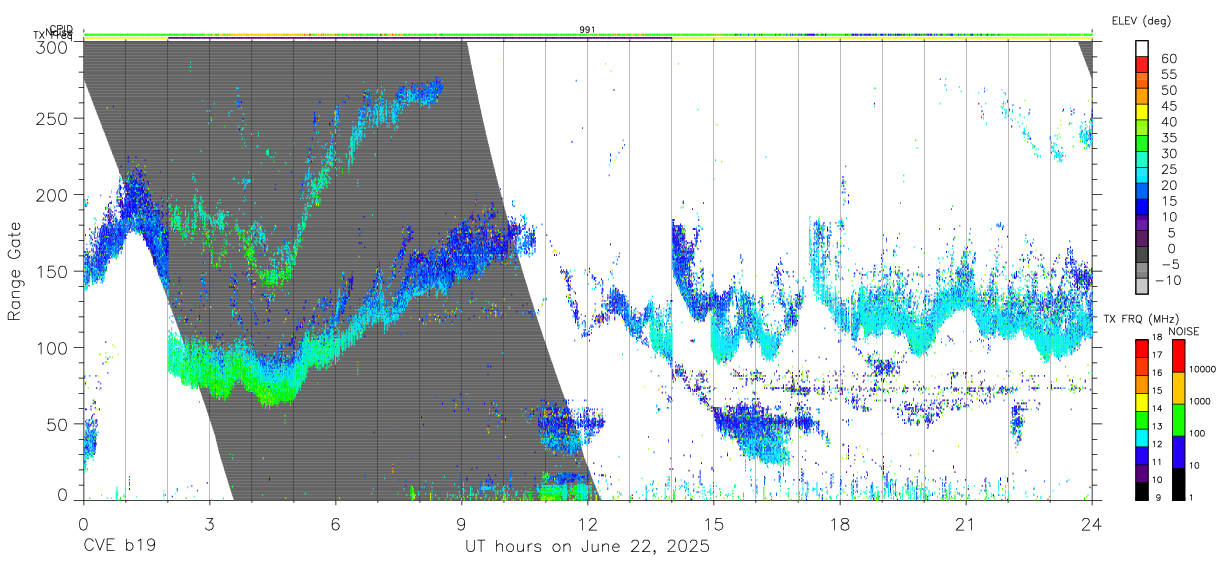Click hour 9 on the UT time axis
This screenshot has height=567, width=1228.
pyautogui.click(x=461, y=524)
